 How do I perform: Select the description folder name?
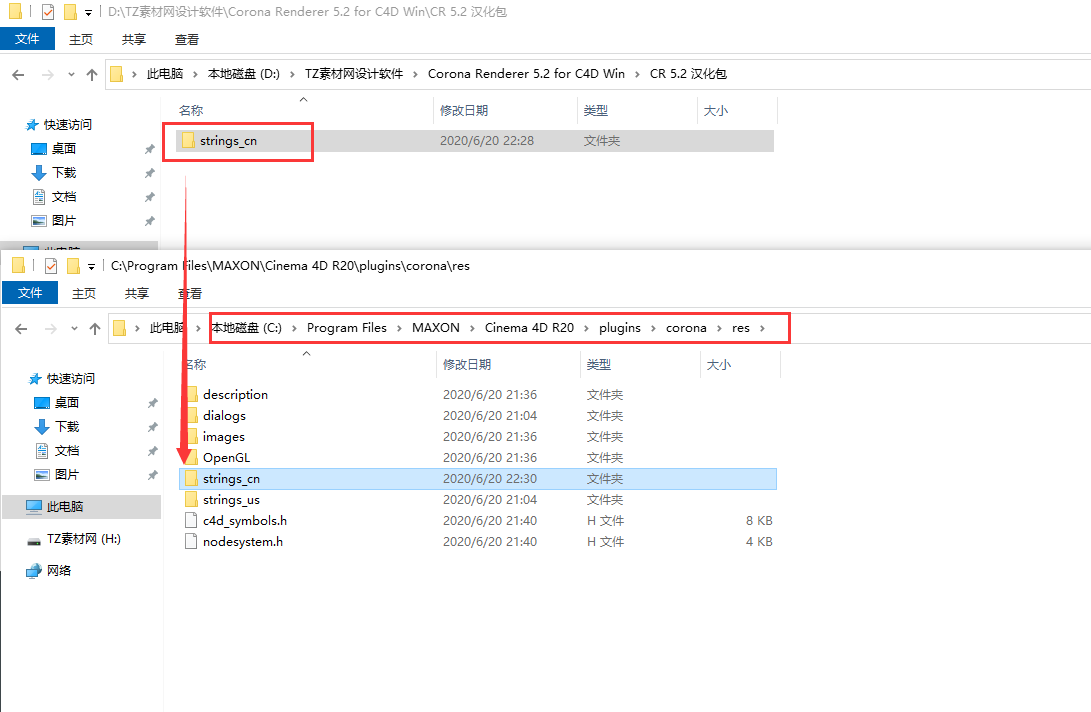235,395
